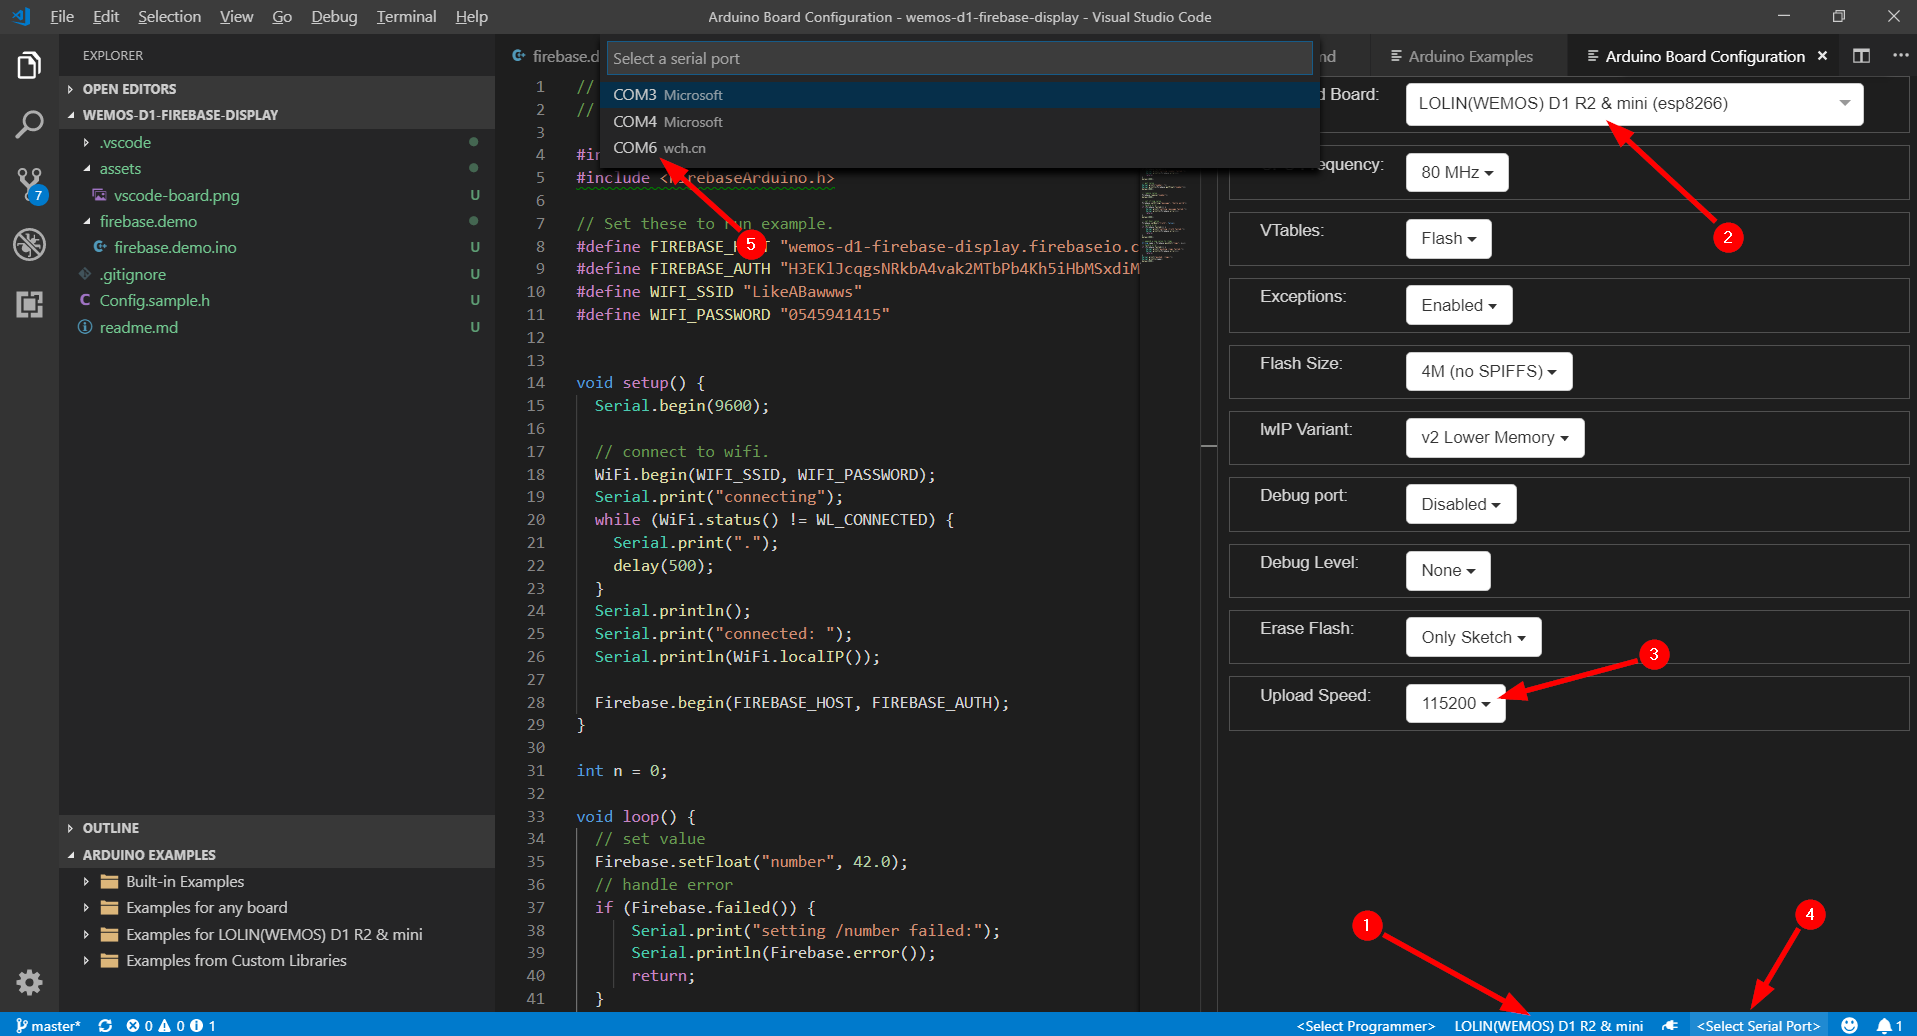1917x1036 pixels.
Task: Open the Erase Flash Only Sketch dropdown
Action: click(x=1473, y=637)
